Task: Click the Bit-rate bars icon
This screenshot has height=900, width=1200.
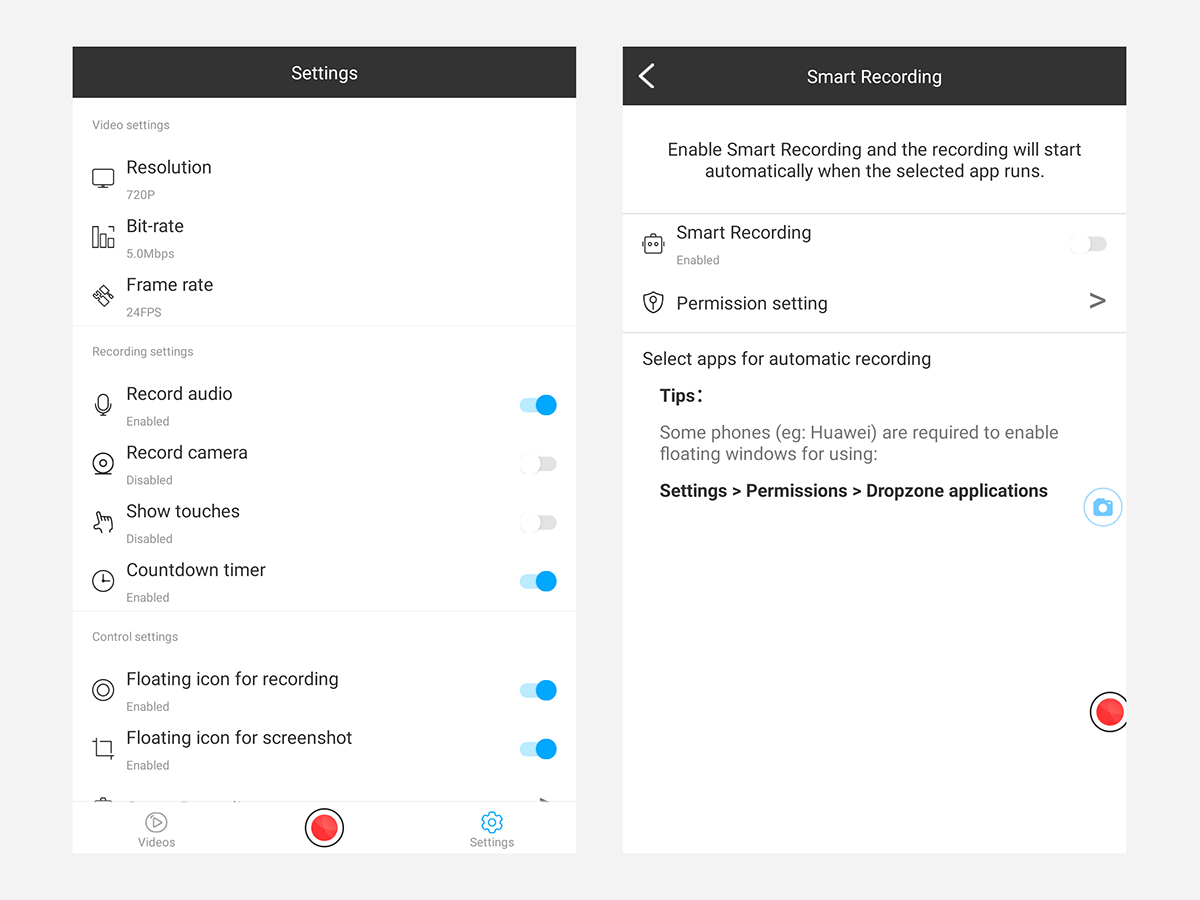Action: point(103,237)
